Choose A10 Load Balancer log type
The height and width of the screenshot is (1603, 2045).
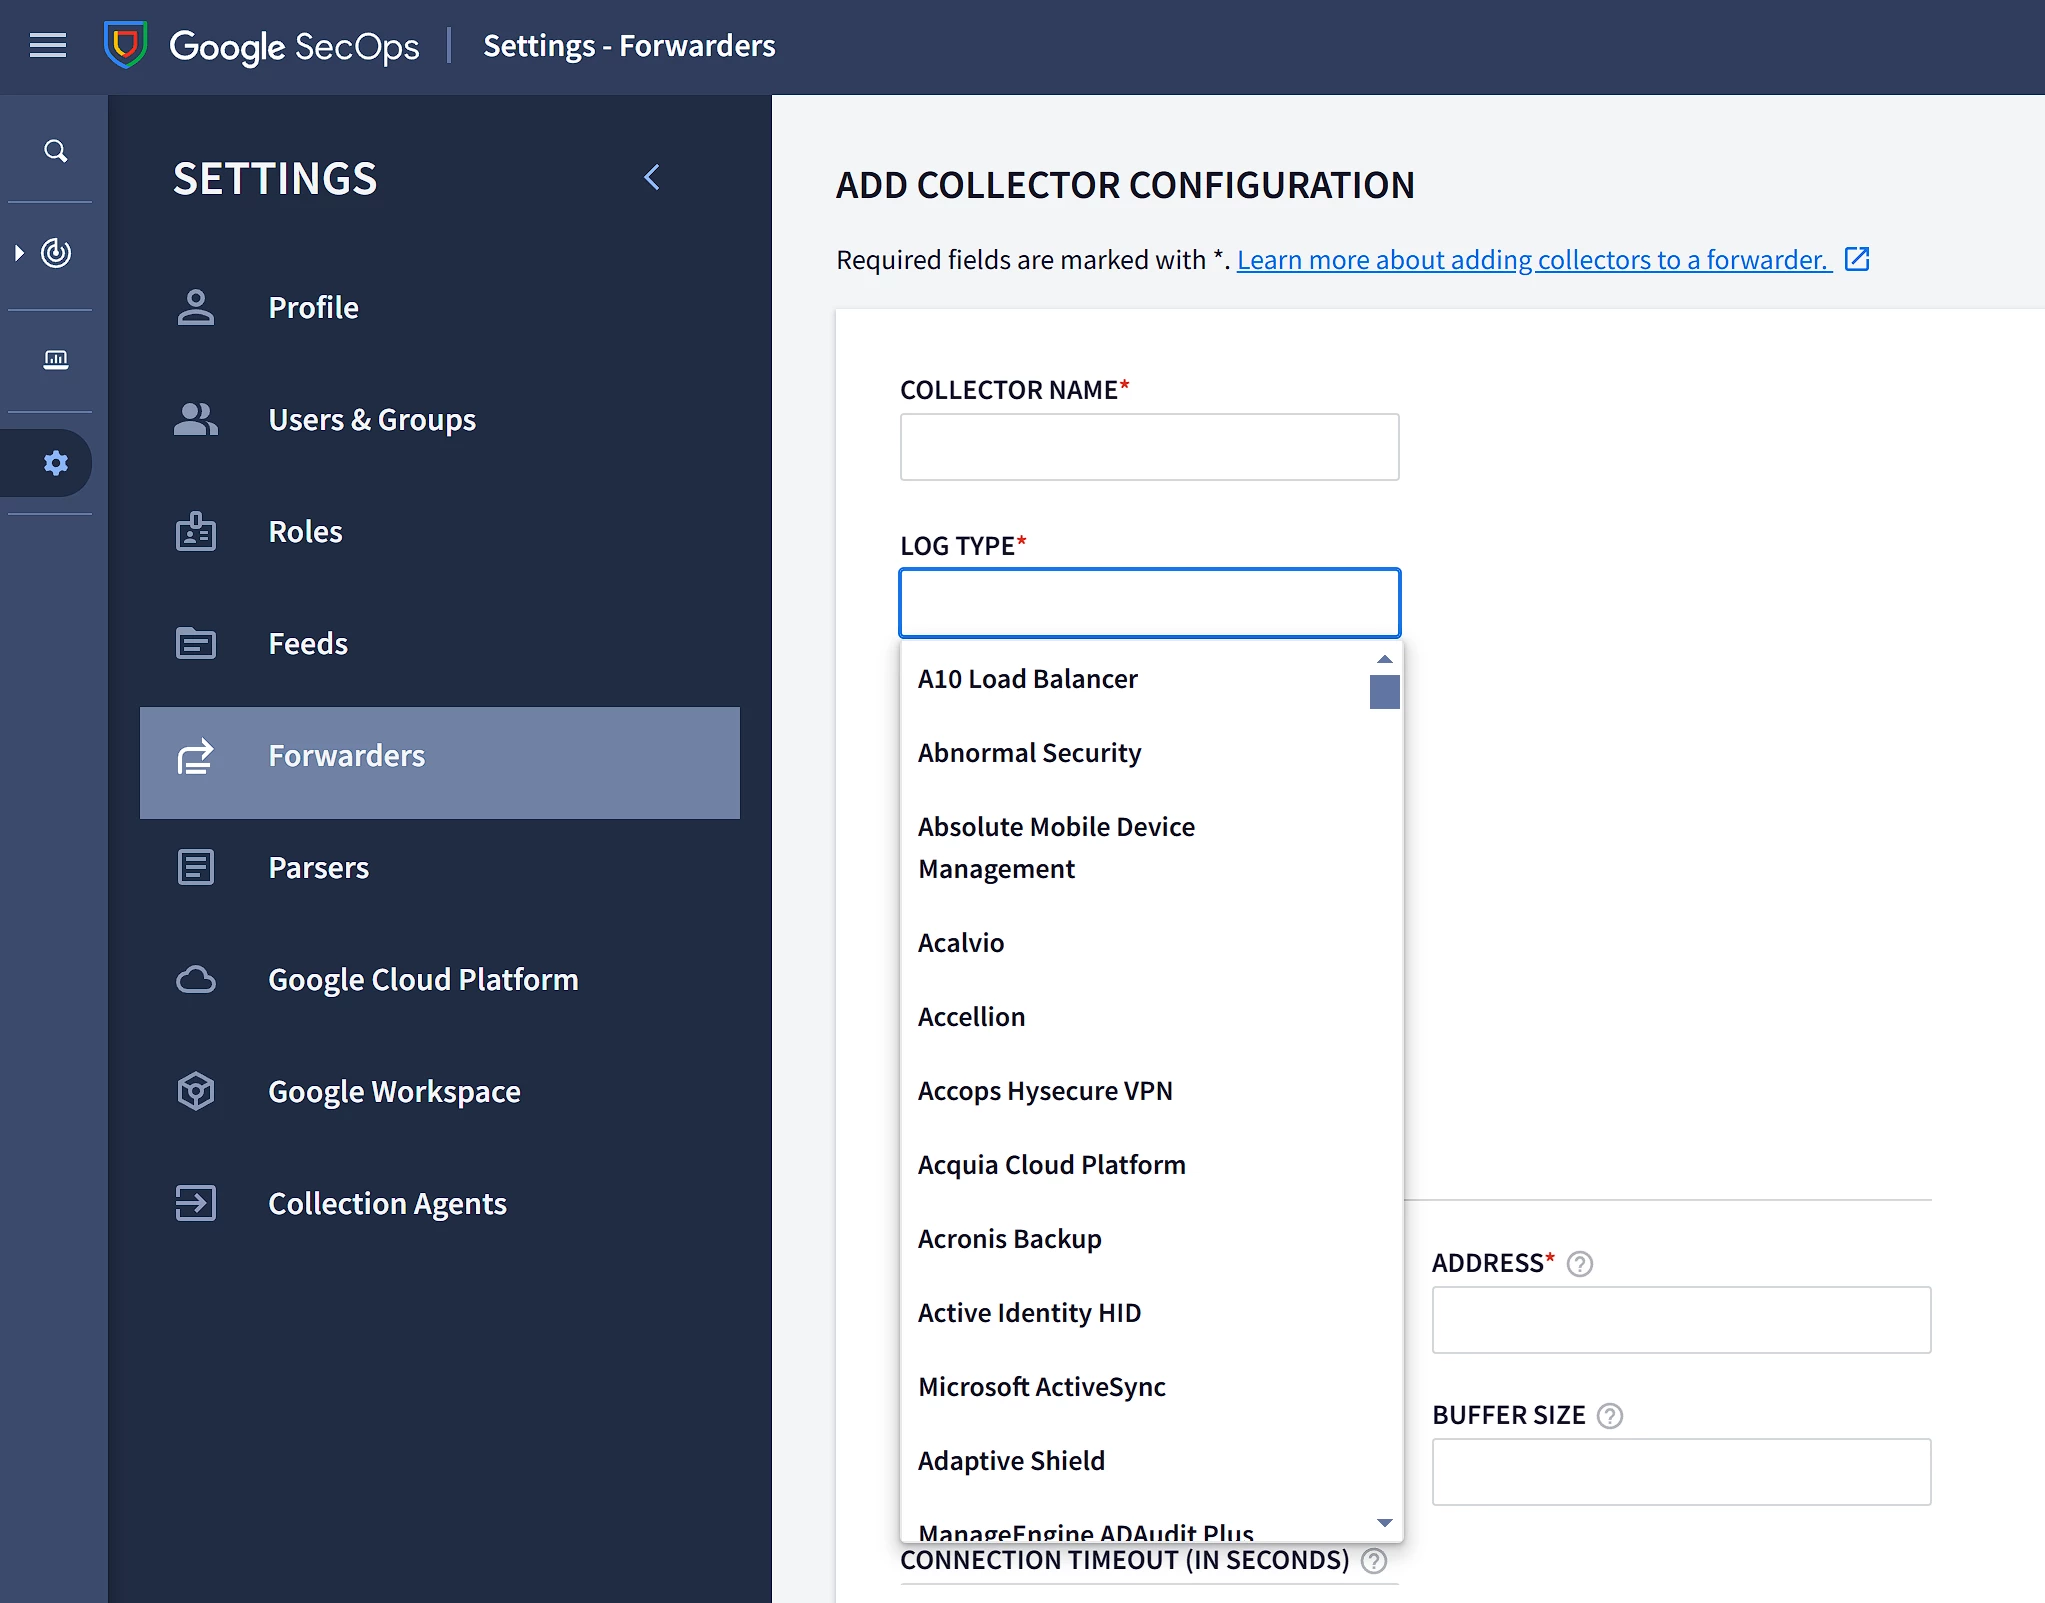pos(1135,679)
